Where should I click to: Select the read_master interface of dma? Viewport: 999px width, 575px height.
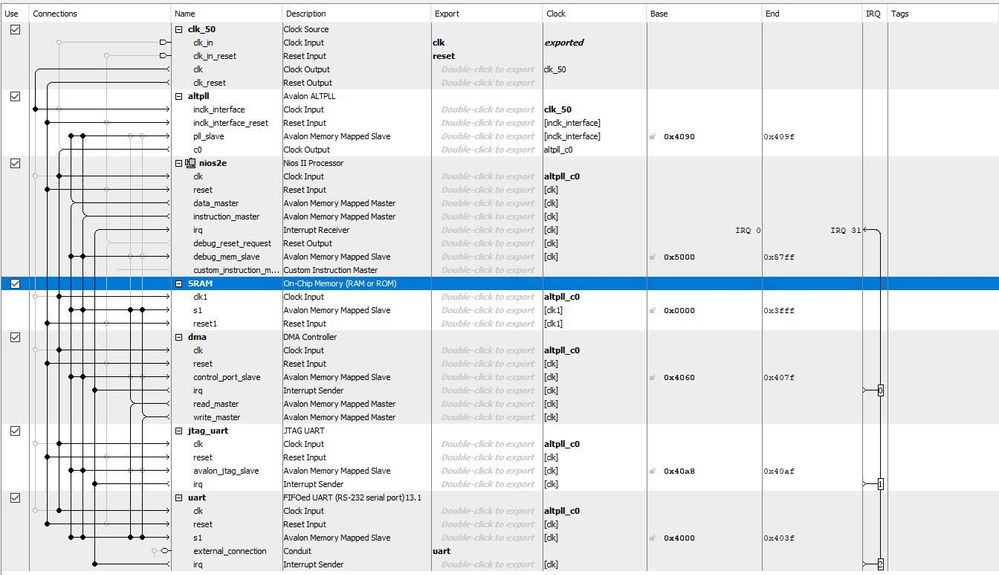tap(216, 404)
